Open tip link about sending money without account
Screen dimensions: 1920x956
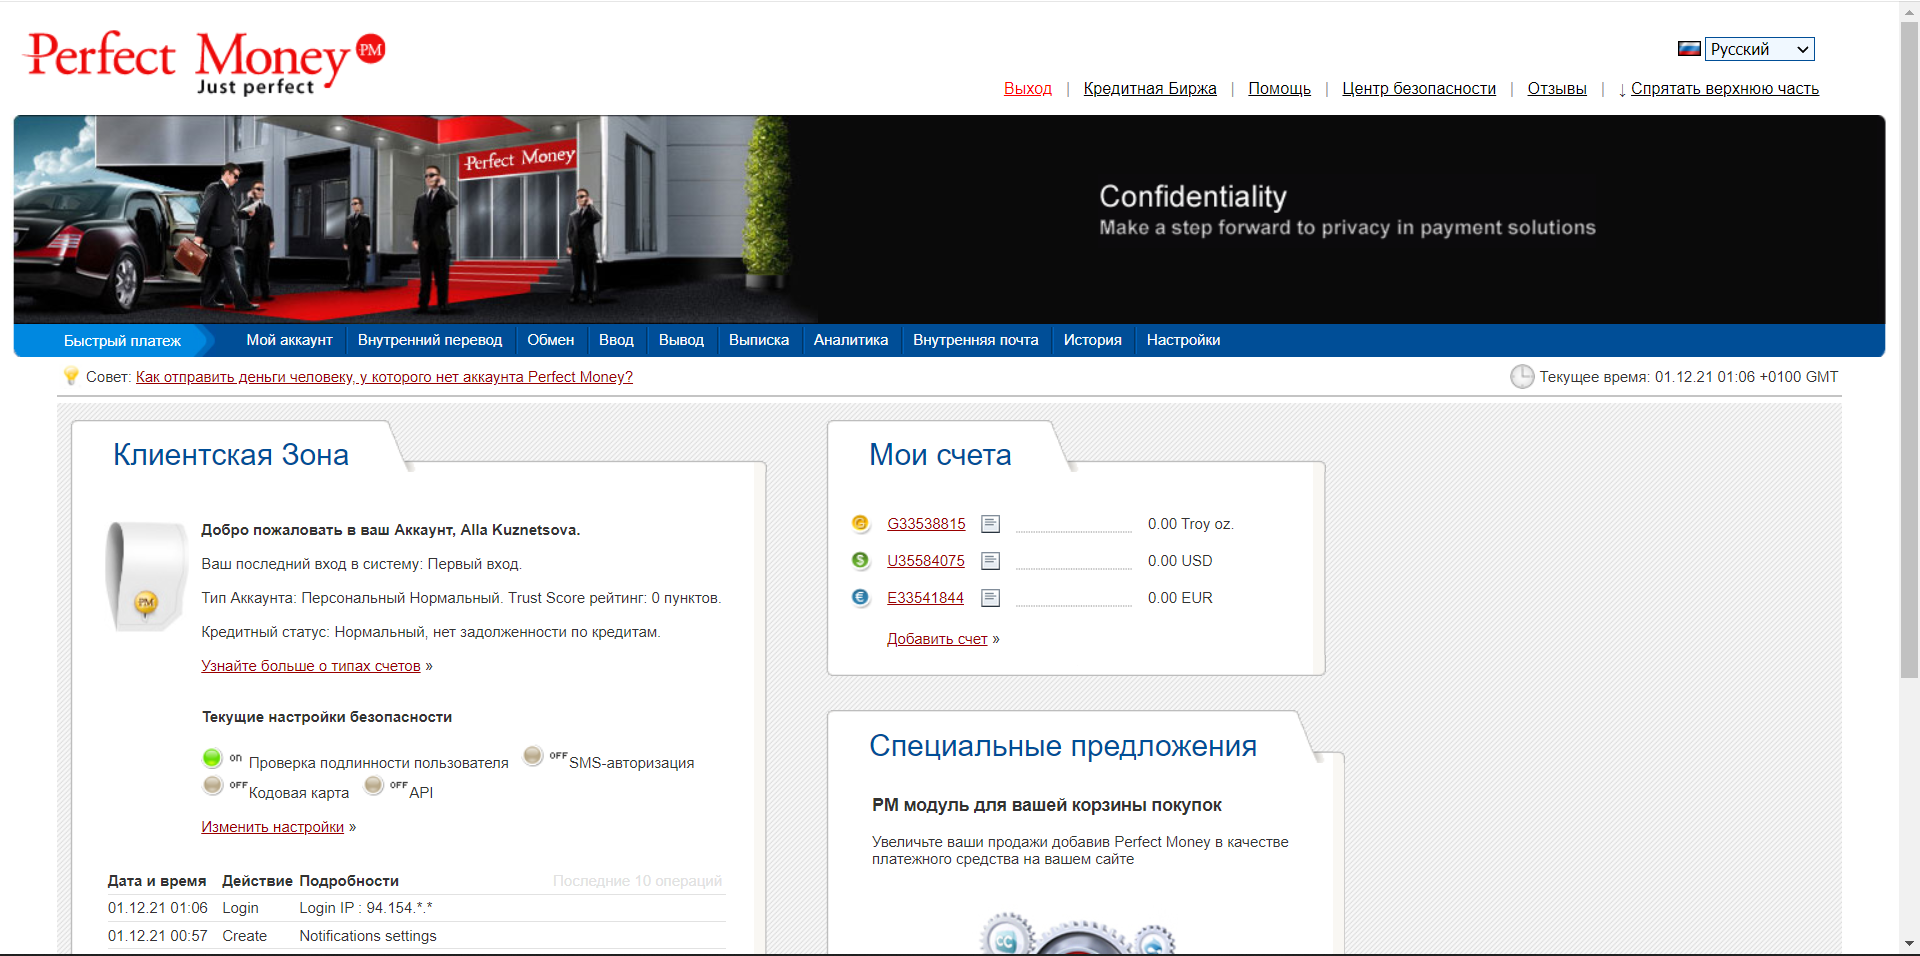coord(384,377)
